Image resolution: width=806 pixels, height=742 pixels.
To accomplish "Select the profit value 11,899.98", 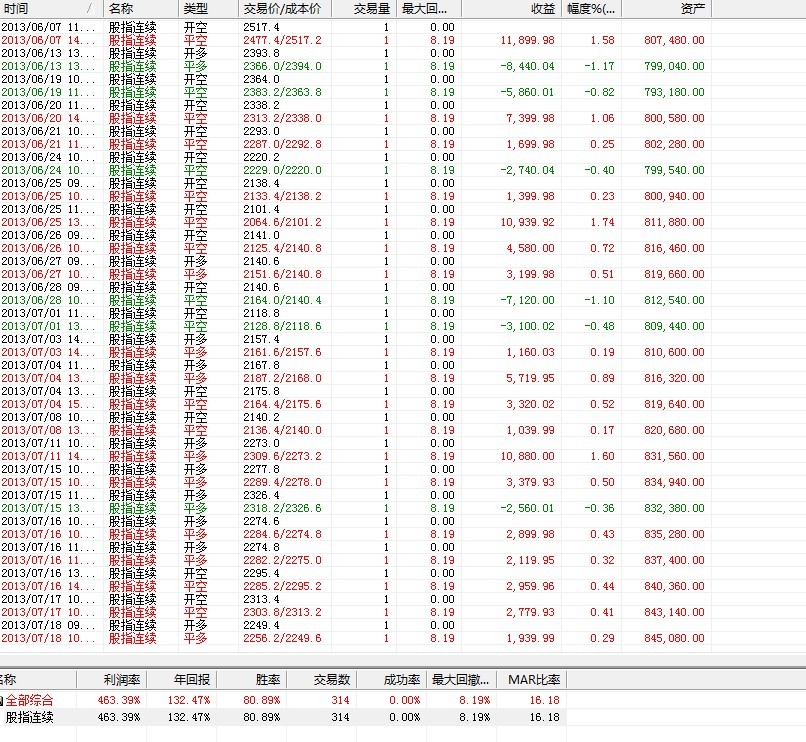I will click(x=527, y=40).
